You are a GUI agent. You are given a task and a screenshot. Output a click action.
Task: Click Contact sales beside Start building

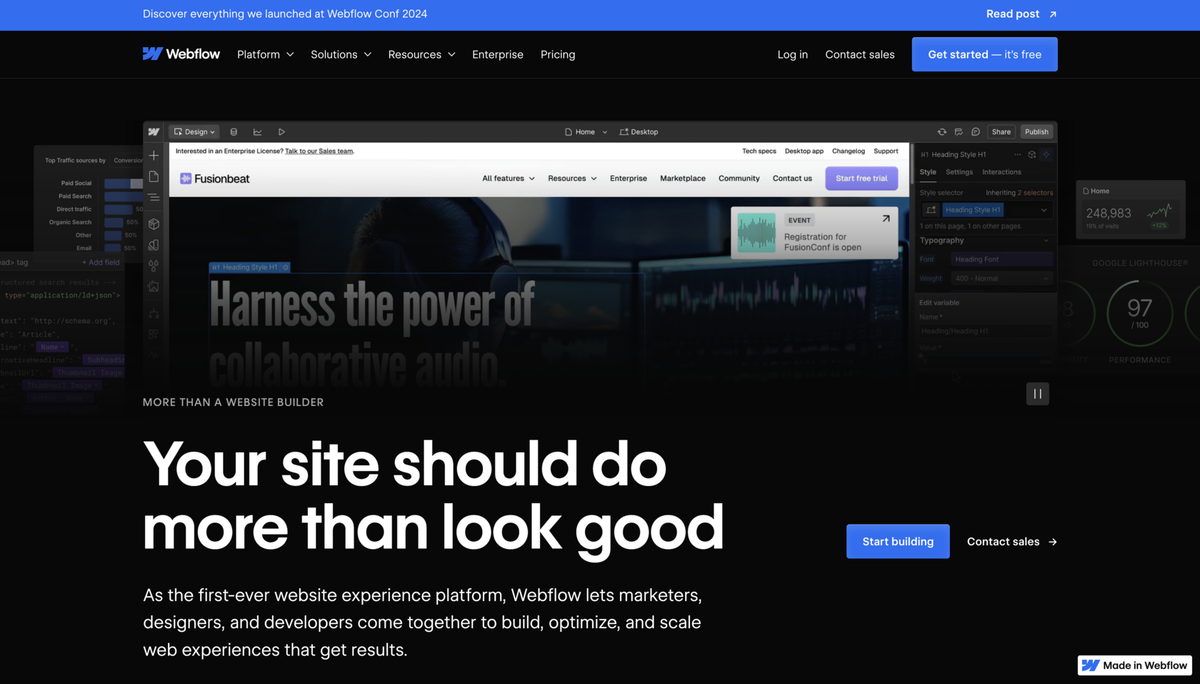tap(1012, 541)
